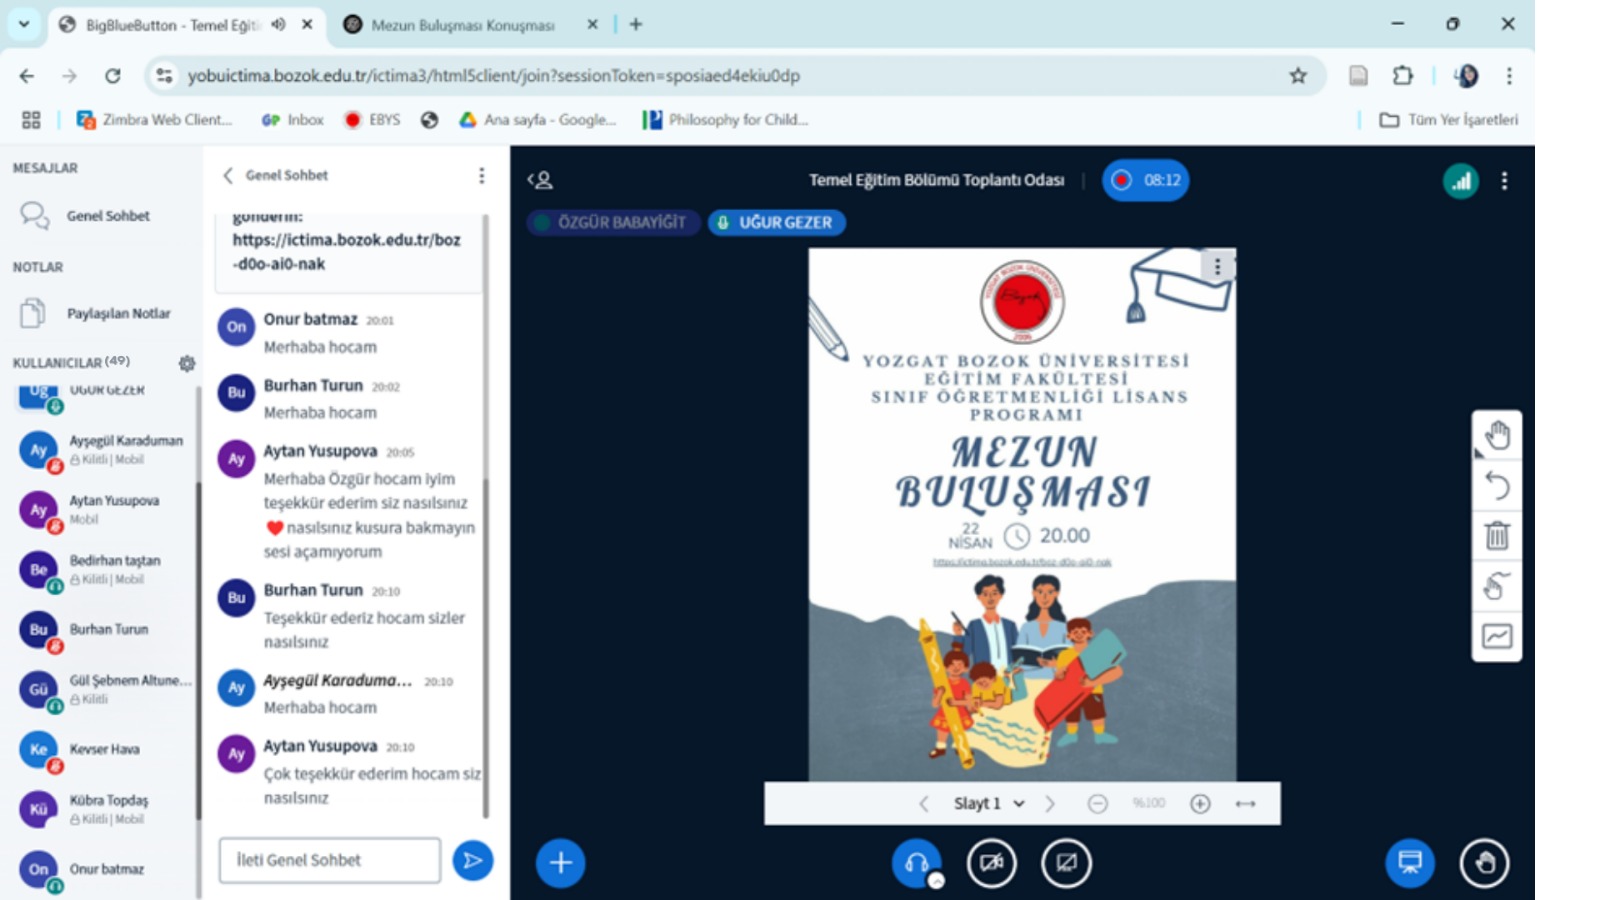The width and height of the screenshot is (1600, 900).
Task: Go to the previous slide arrow
Action: (924, 804)
